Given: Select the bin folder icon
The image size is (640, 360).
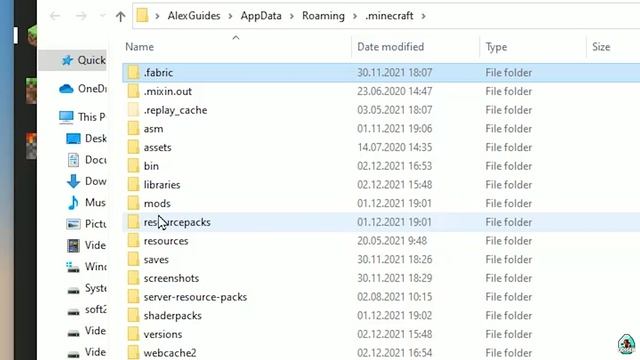Looking at the screenshot, I should pyautogui.click(x=133, y=166).
